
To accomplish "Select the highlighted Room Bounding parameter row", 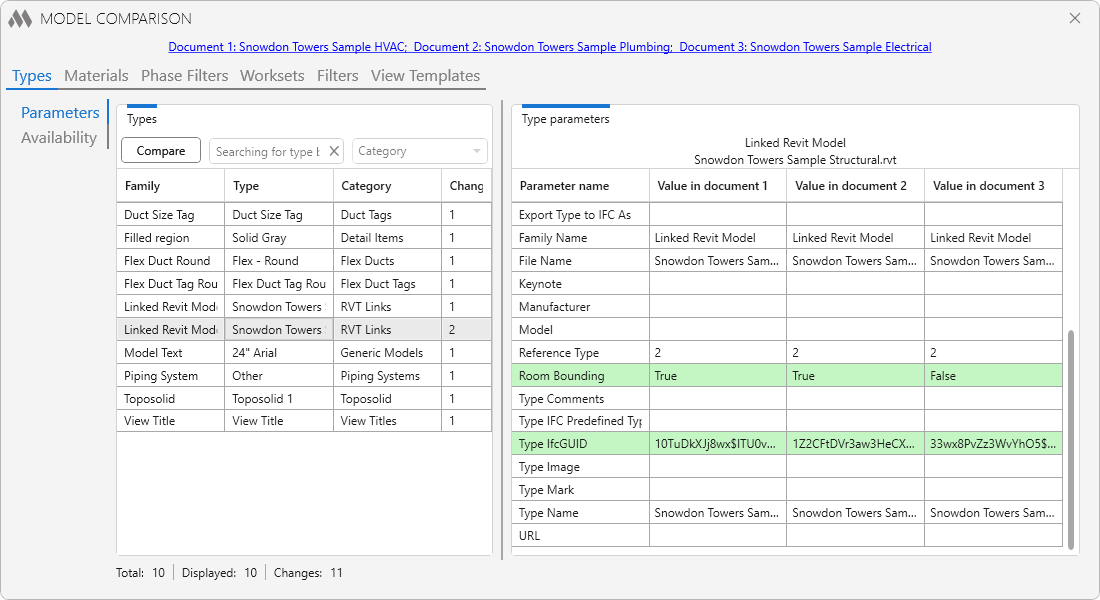I will (787, 375).
